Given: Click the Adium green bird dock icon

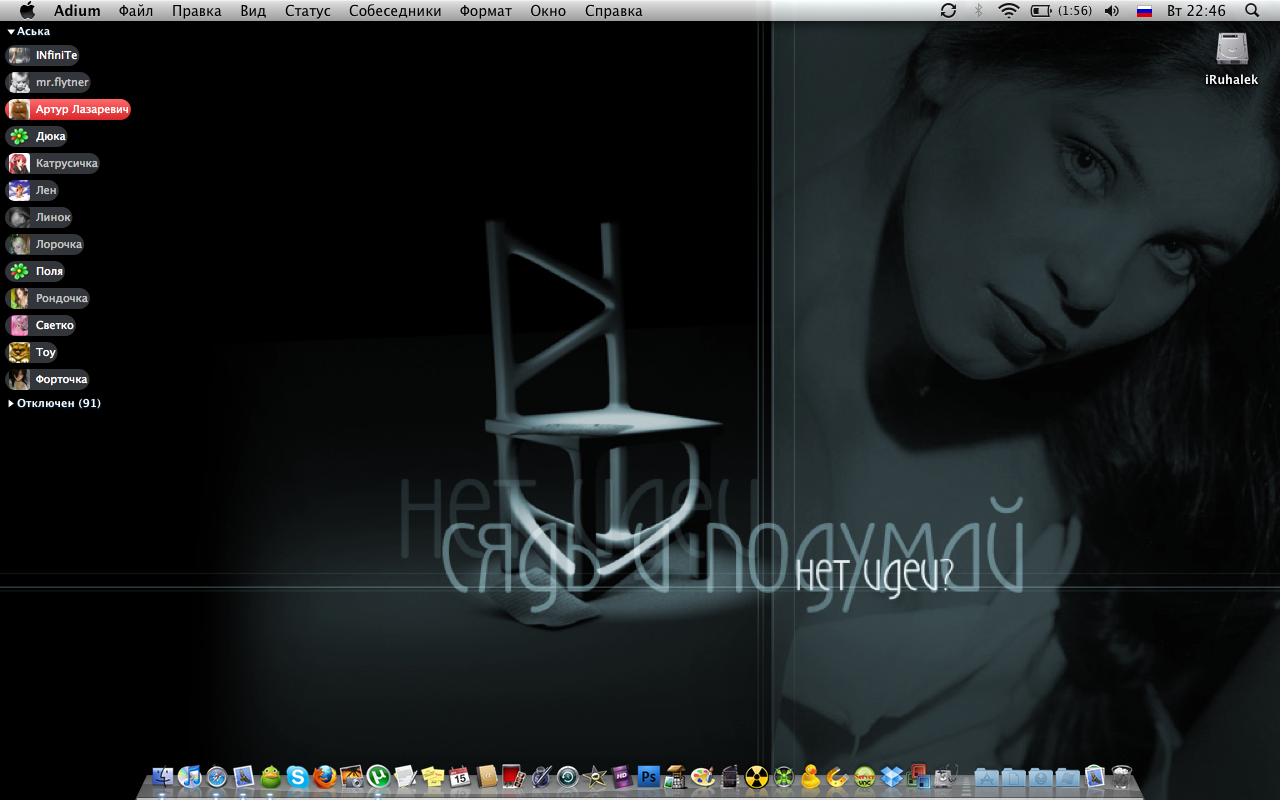Looking at the screenshot, I should (x=270, y=776).
